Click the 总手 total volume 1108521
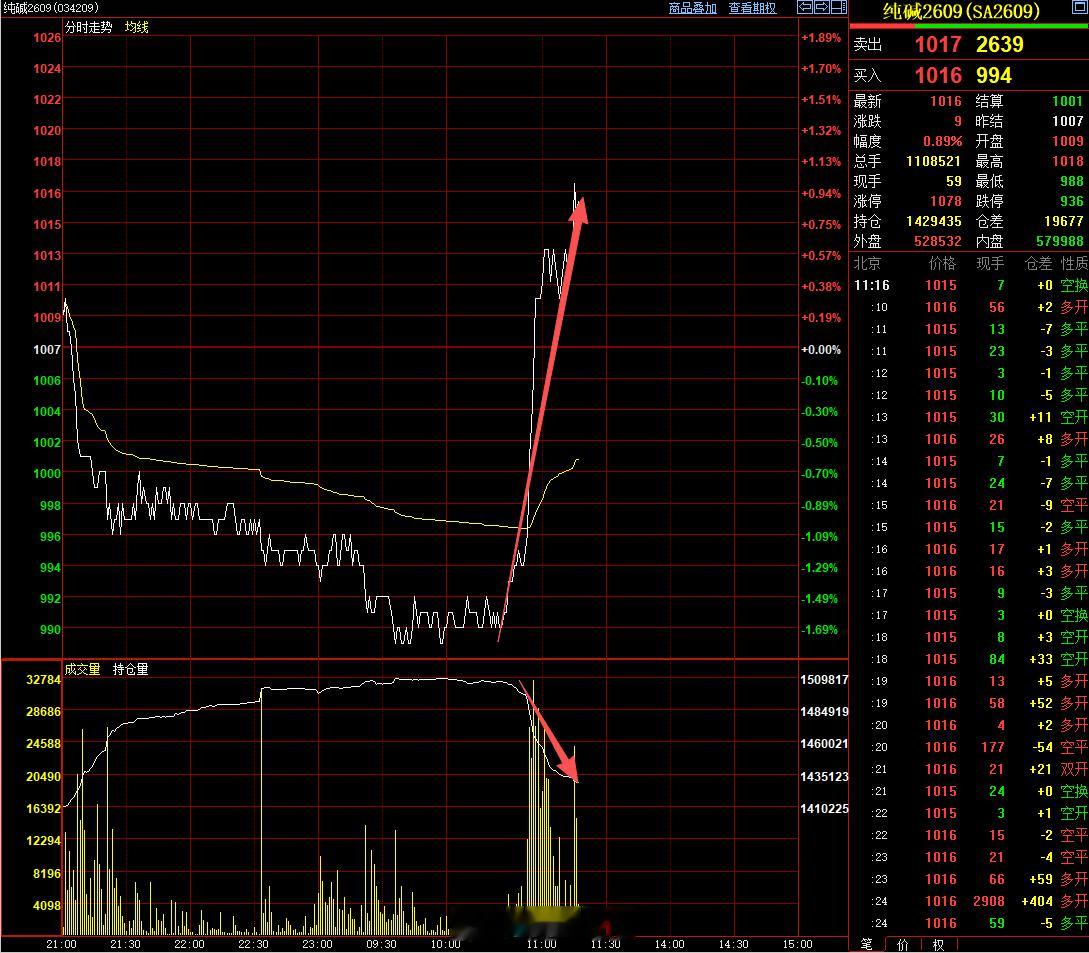The image size is (1089, 953). 933,161
